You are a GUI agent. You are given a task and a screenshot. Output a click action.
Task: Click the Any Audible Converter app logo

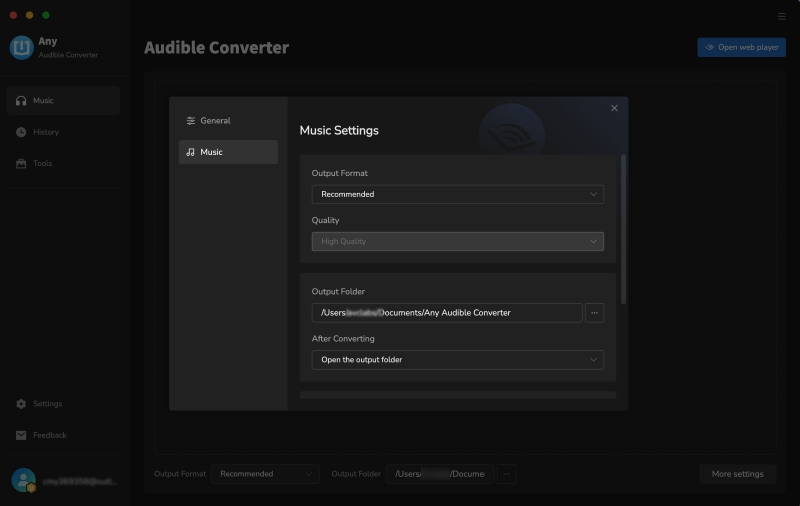point(21,47)
